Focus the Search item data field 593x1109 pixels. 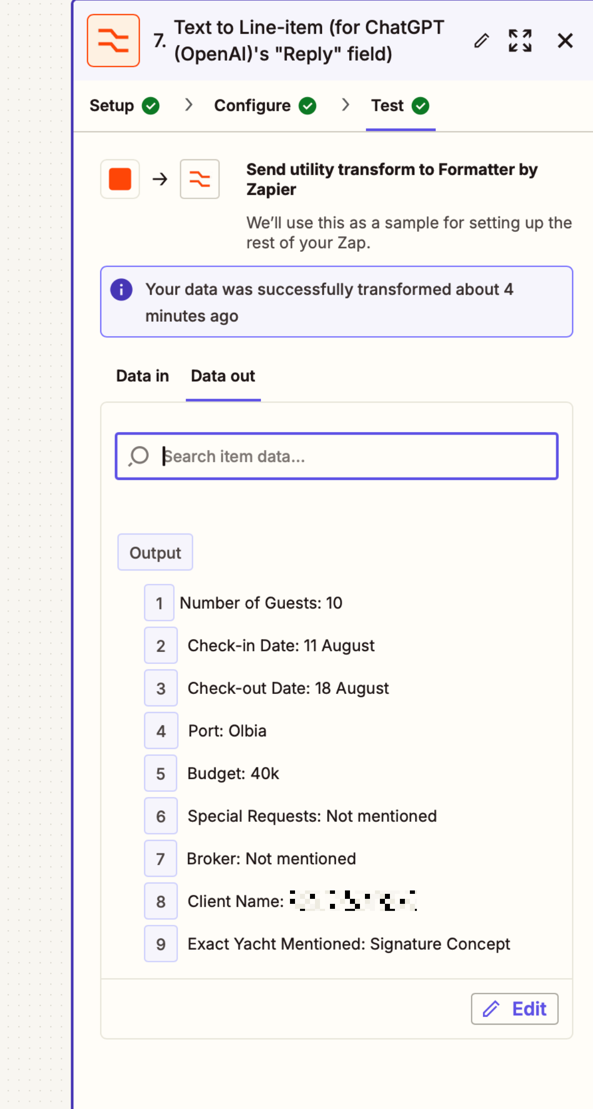pos(337,456)
